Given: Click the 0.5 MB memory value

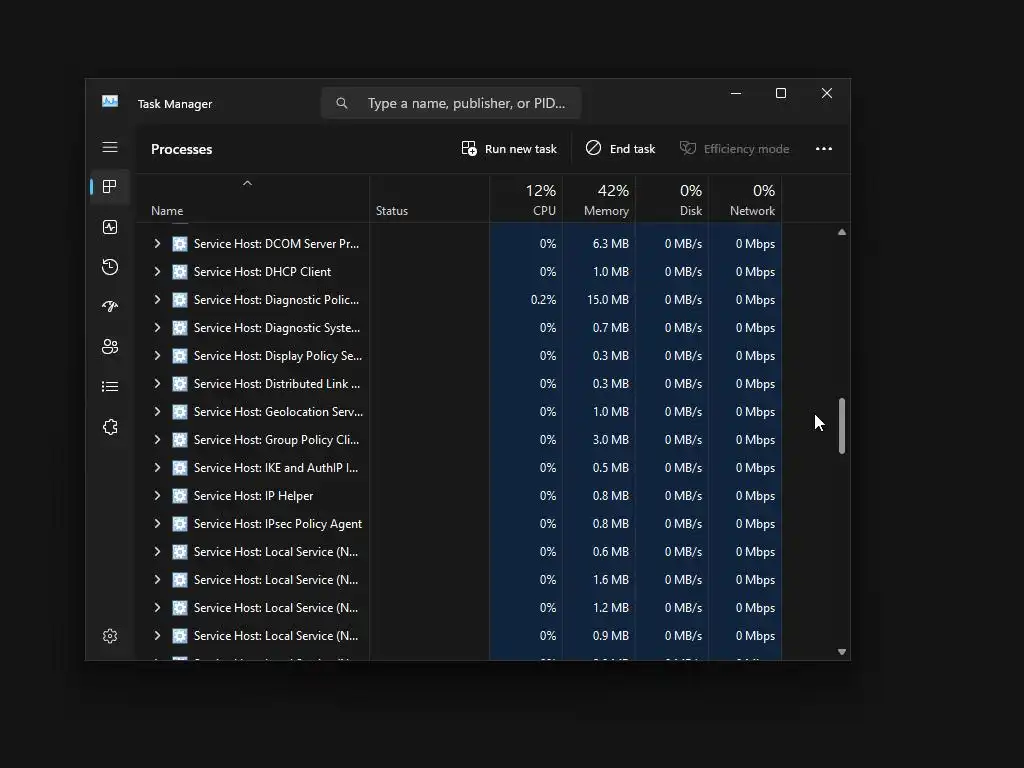Looking at the screenshot, I should click(611, 468).
